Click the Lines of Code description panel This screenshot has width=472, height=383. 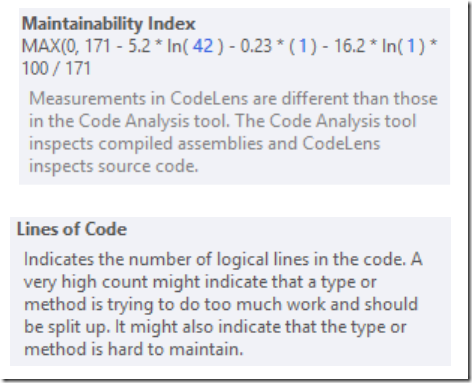(230, 291)
